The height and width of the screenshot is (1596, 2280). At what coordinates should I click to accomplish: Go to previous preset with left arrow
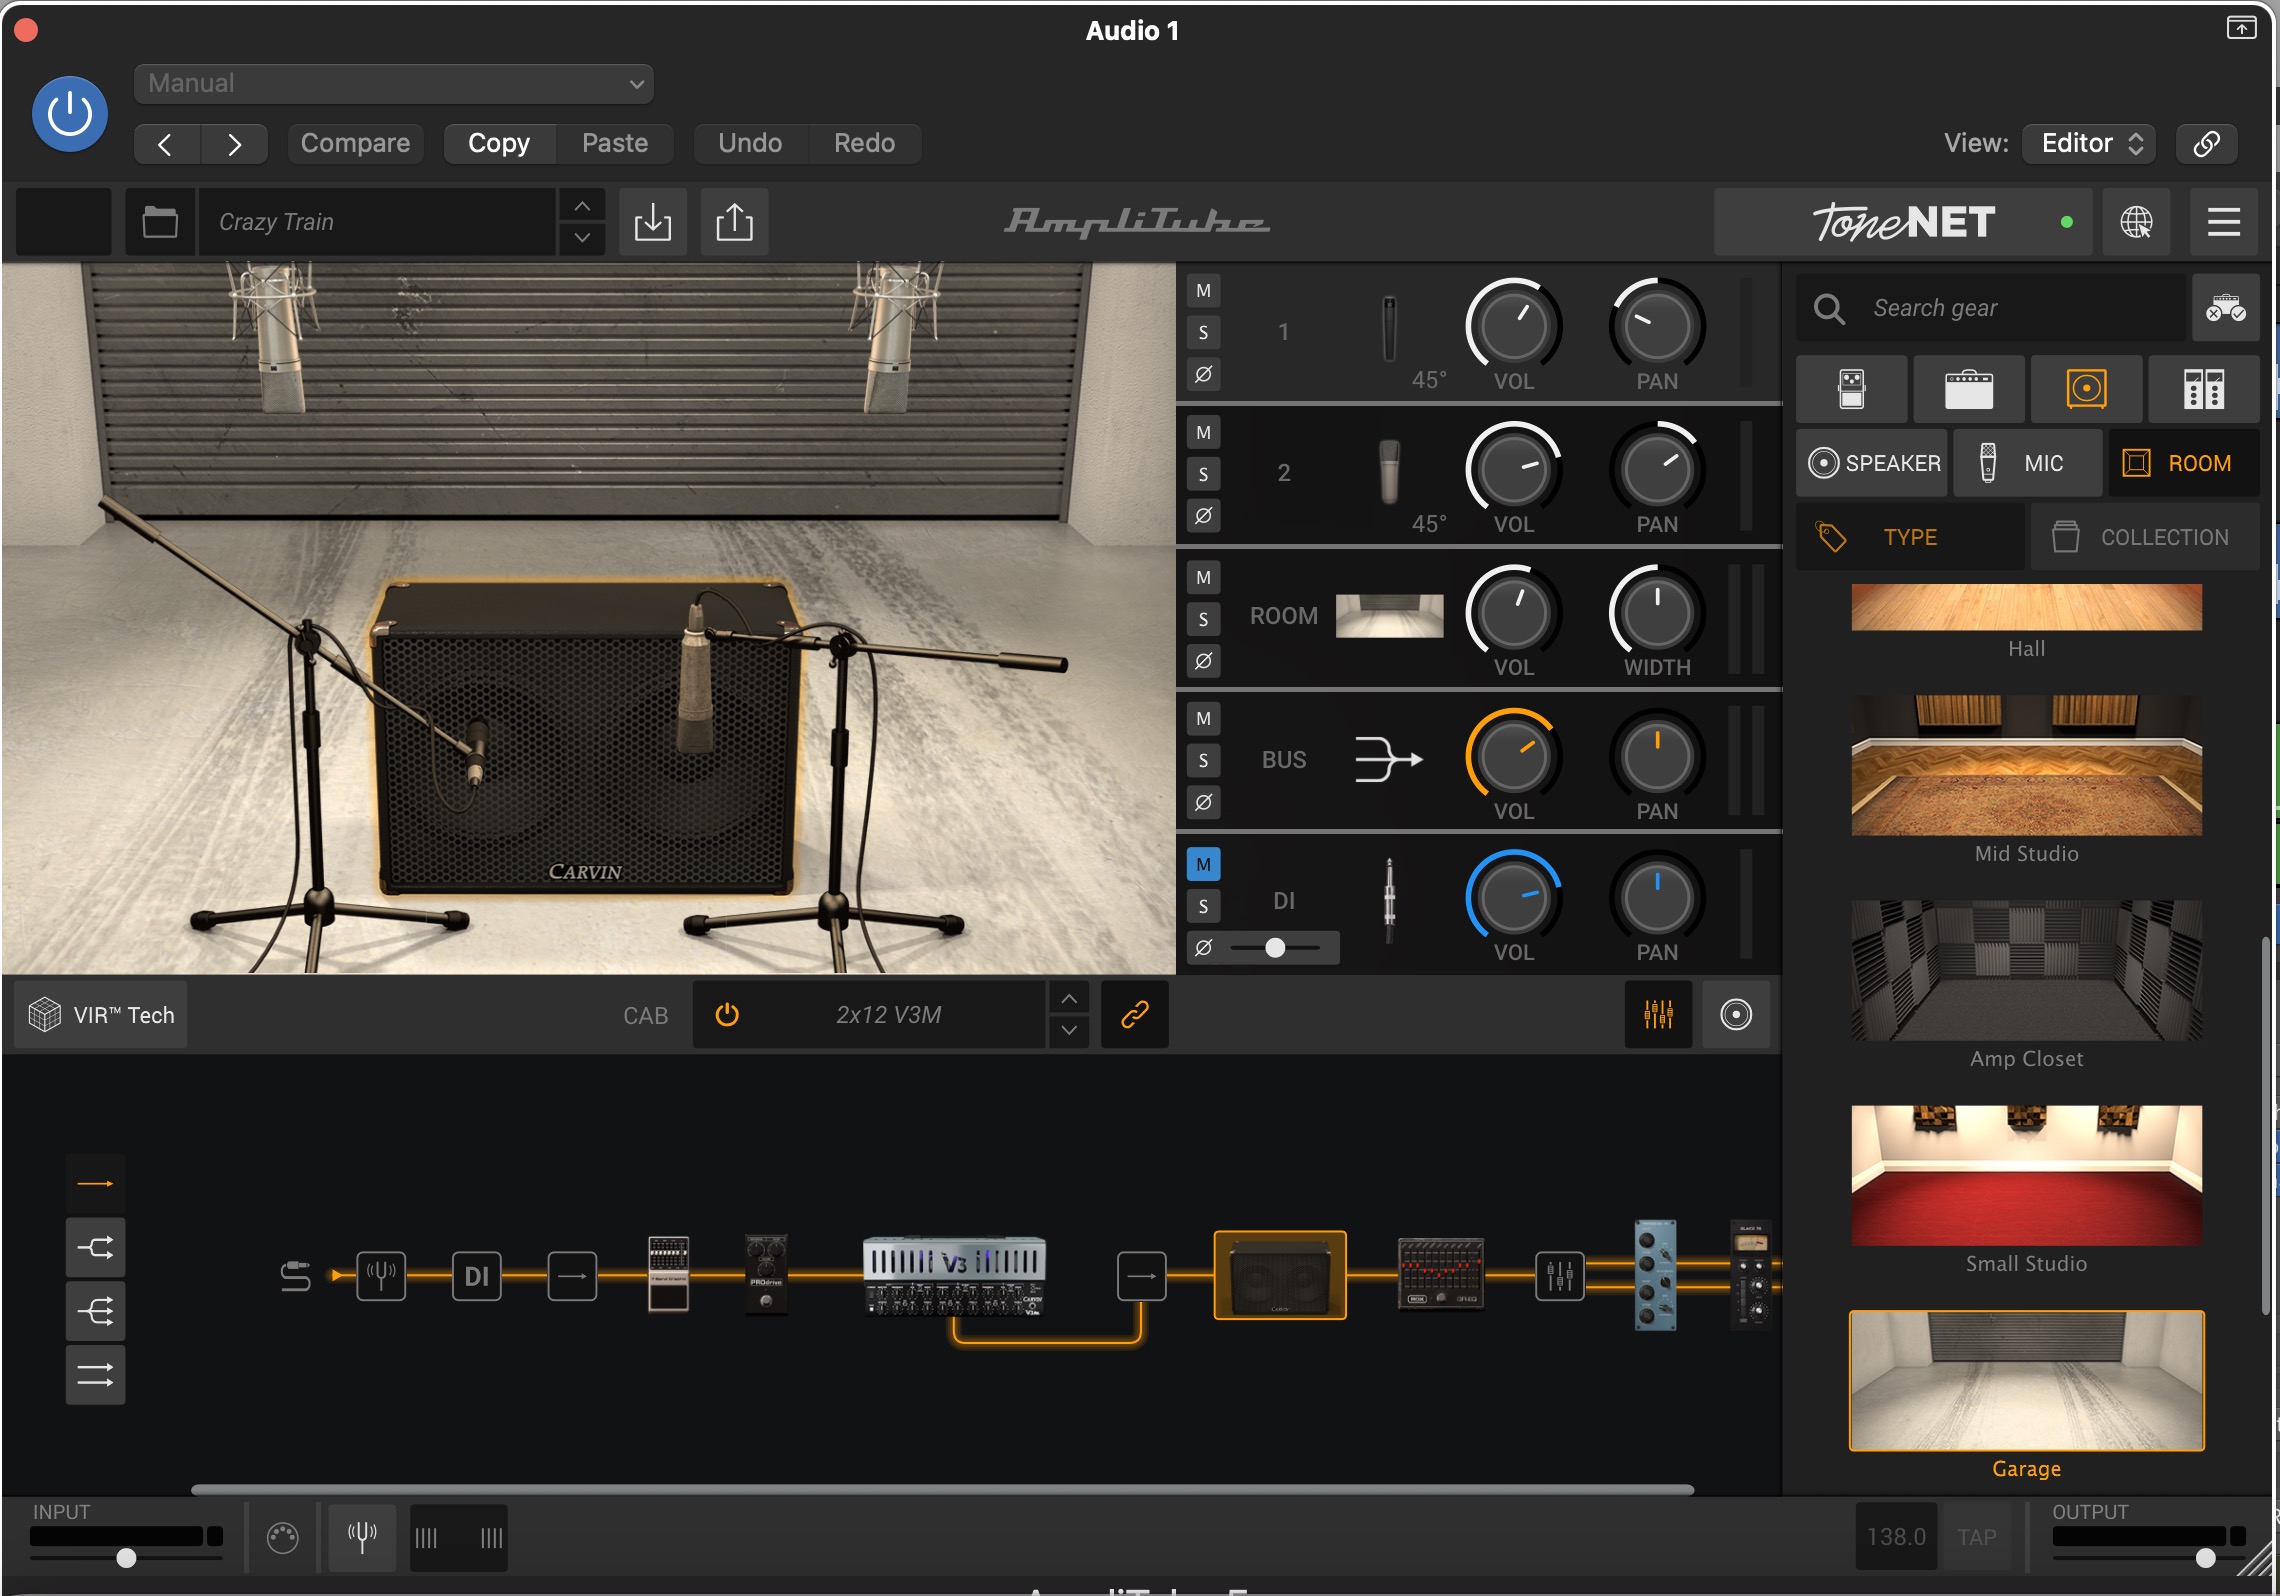(x=166, y=144)
